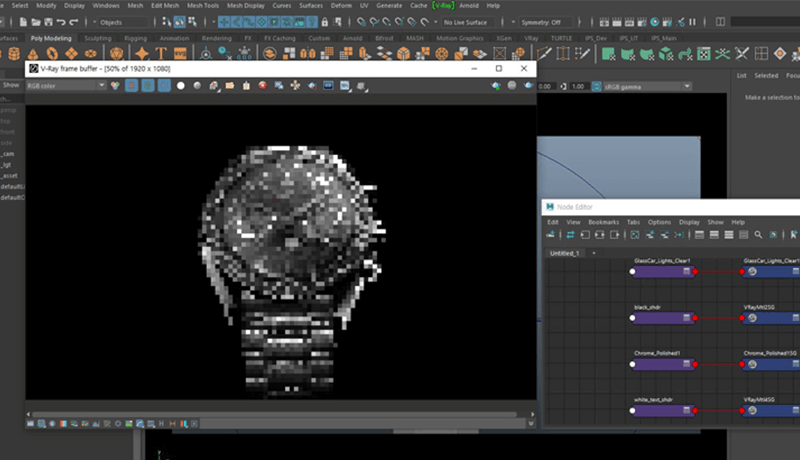Toggle the monochromatic gray sphere in frame buffer
Image resolution: width=800 pixels, height=460 pixels.
click(197, 86)
